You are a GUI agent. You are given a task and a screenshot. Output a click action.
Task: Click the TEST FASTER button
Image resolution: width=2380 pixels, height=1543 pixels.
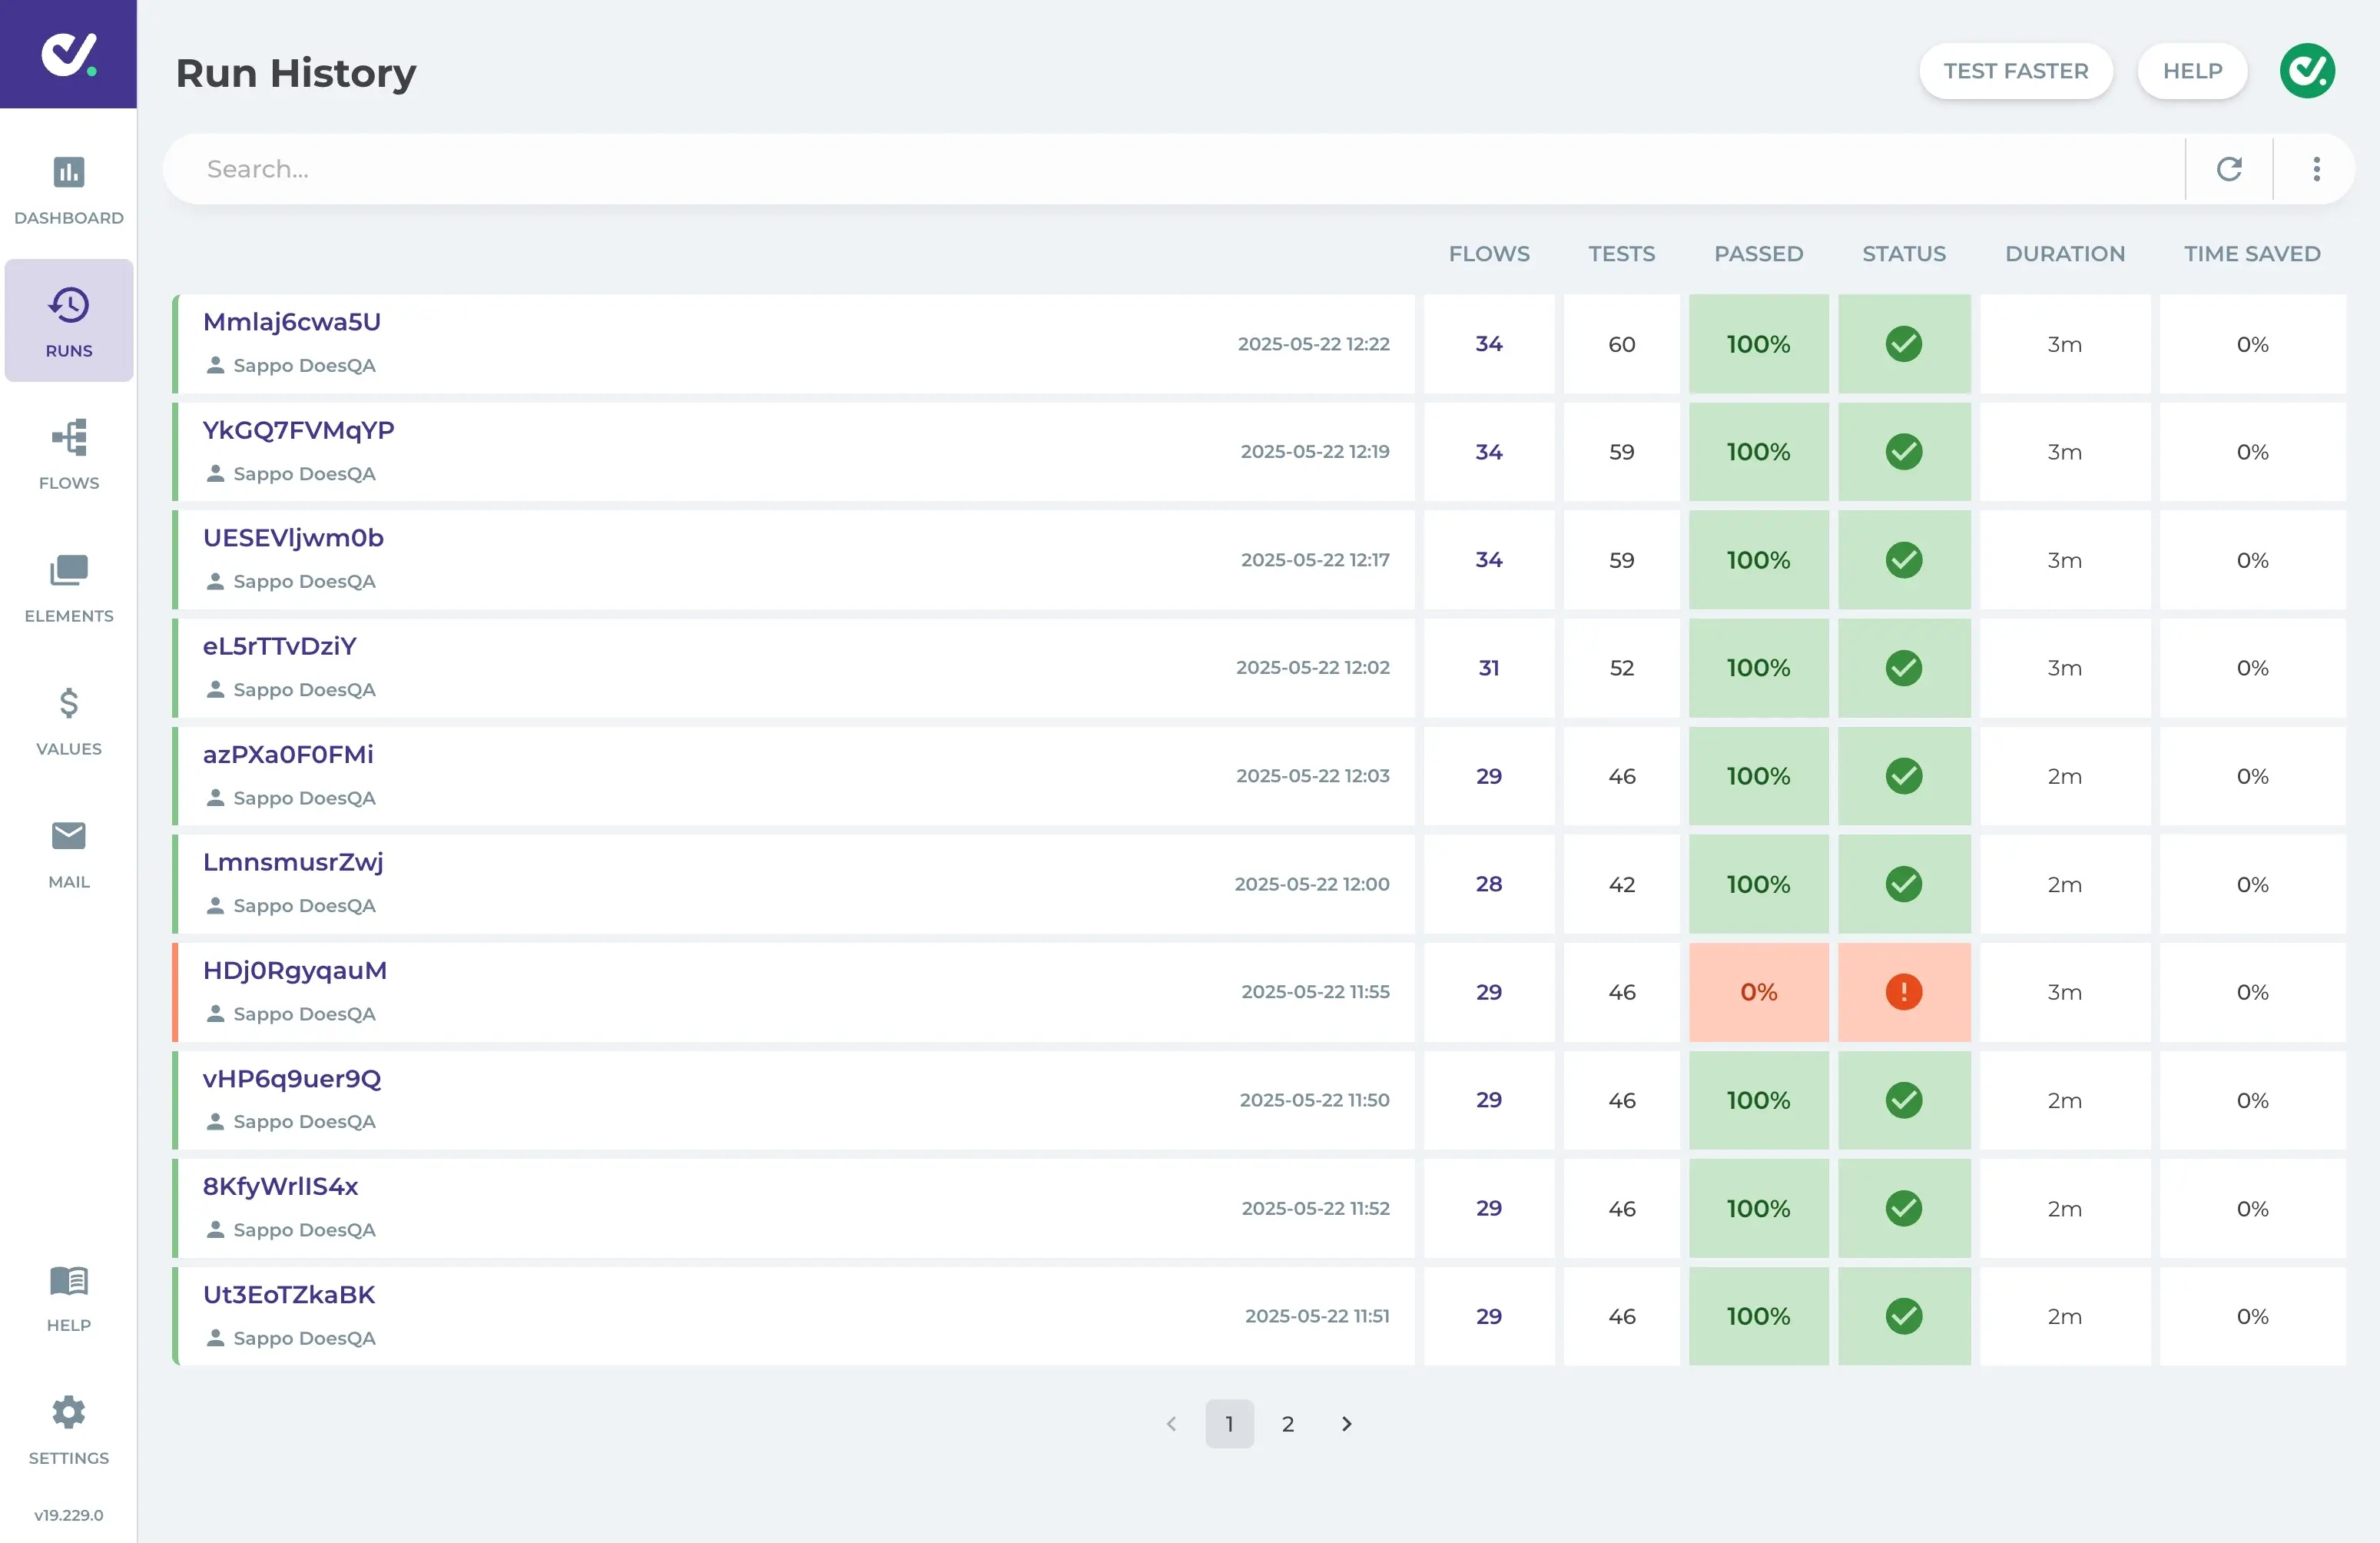tap(2015, 71)
